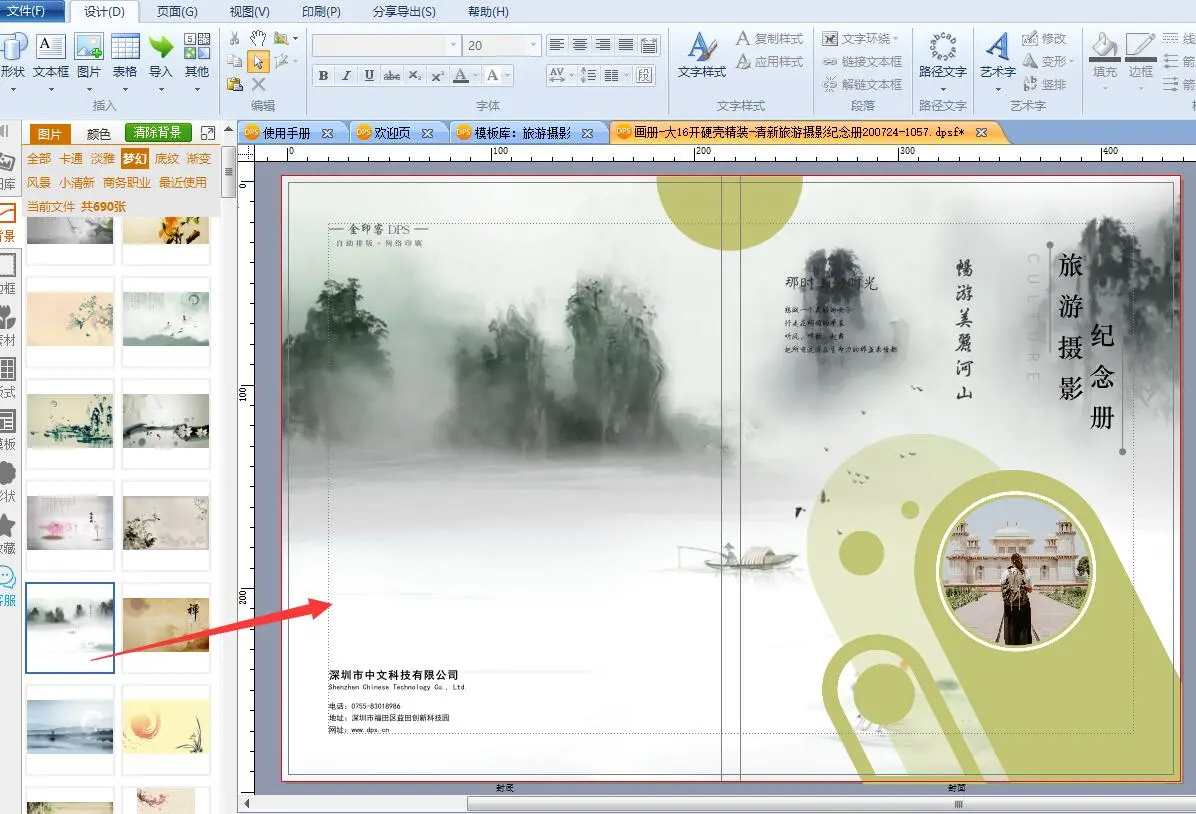1196x814 pixels.
Task: Switch to the 视图(V) ribbon tab
Action: 249,11
